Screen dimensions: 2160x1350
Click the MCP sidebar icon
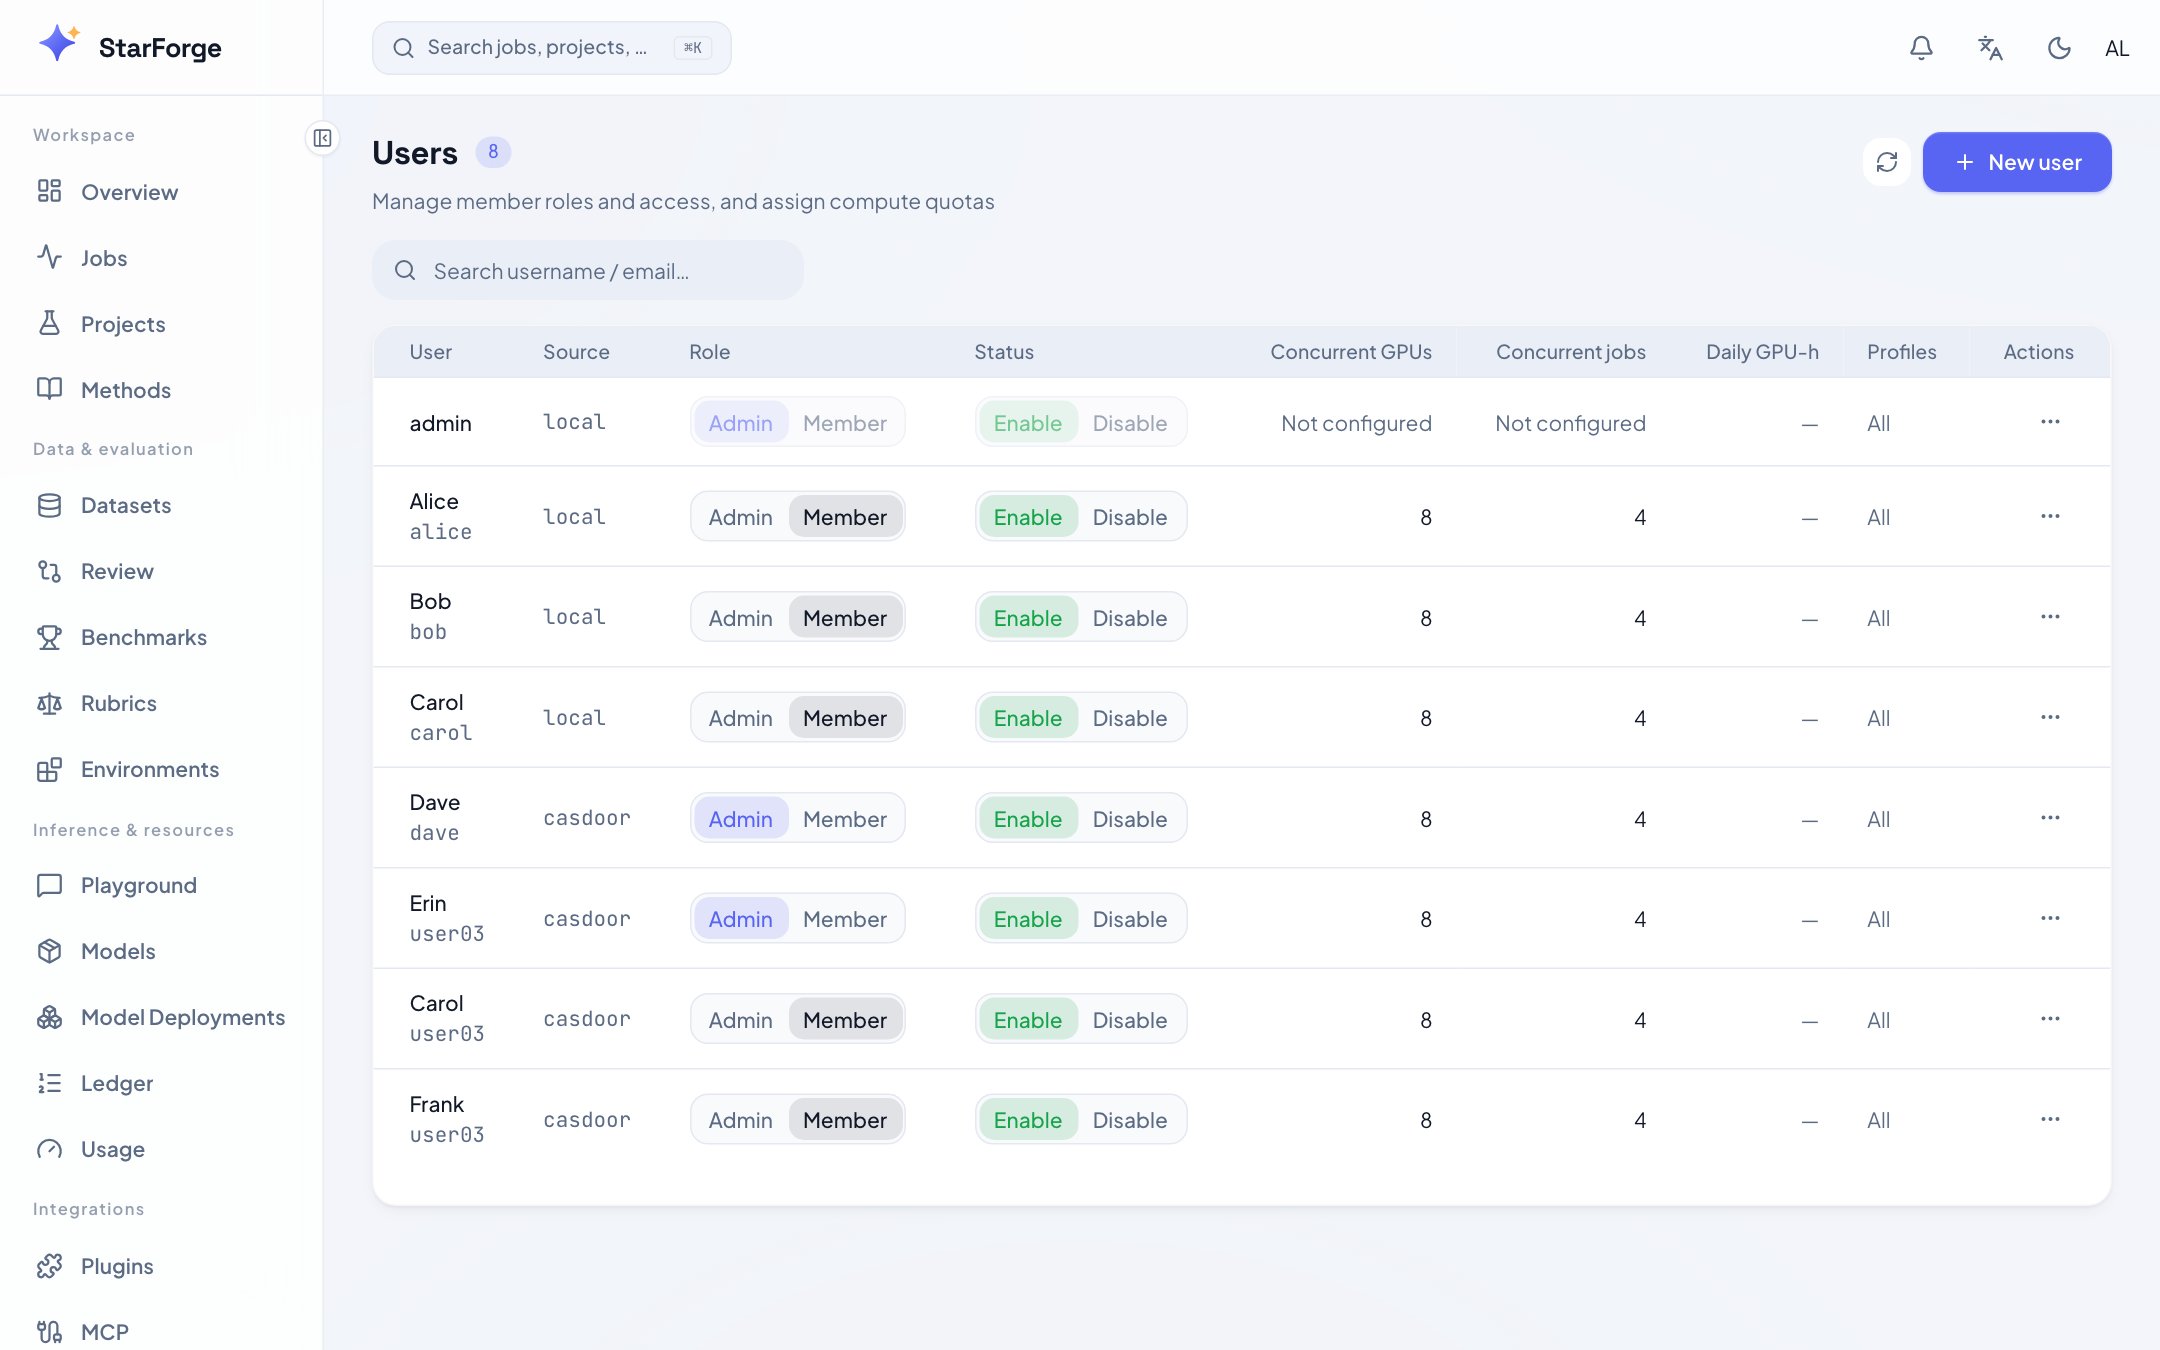click(49, 1332)
